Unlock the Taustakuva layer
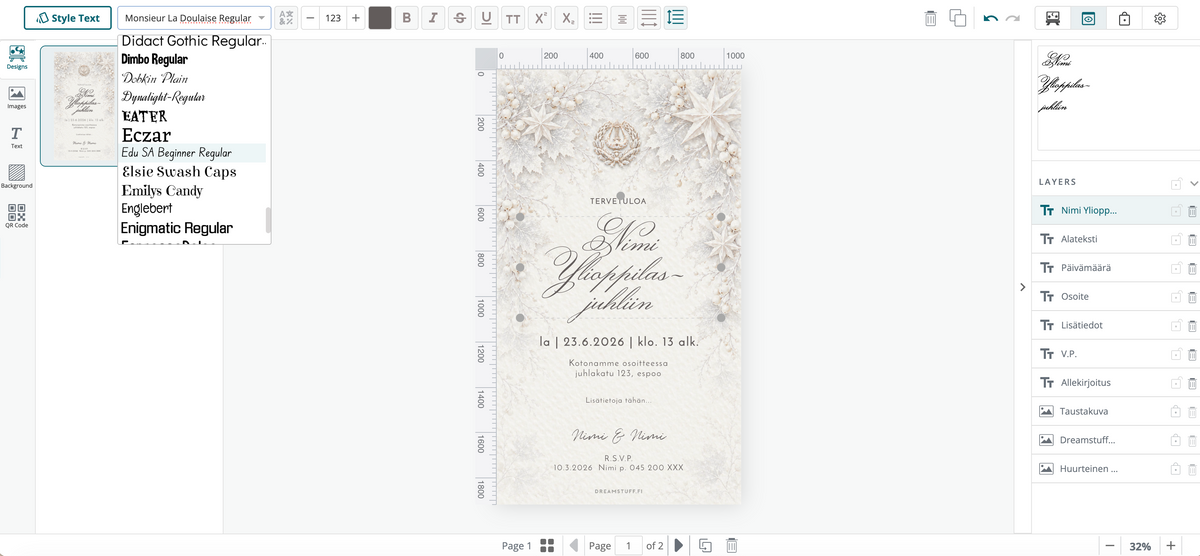1200x556 pixels. tap(1176, 411)
